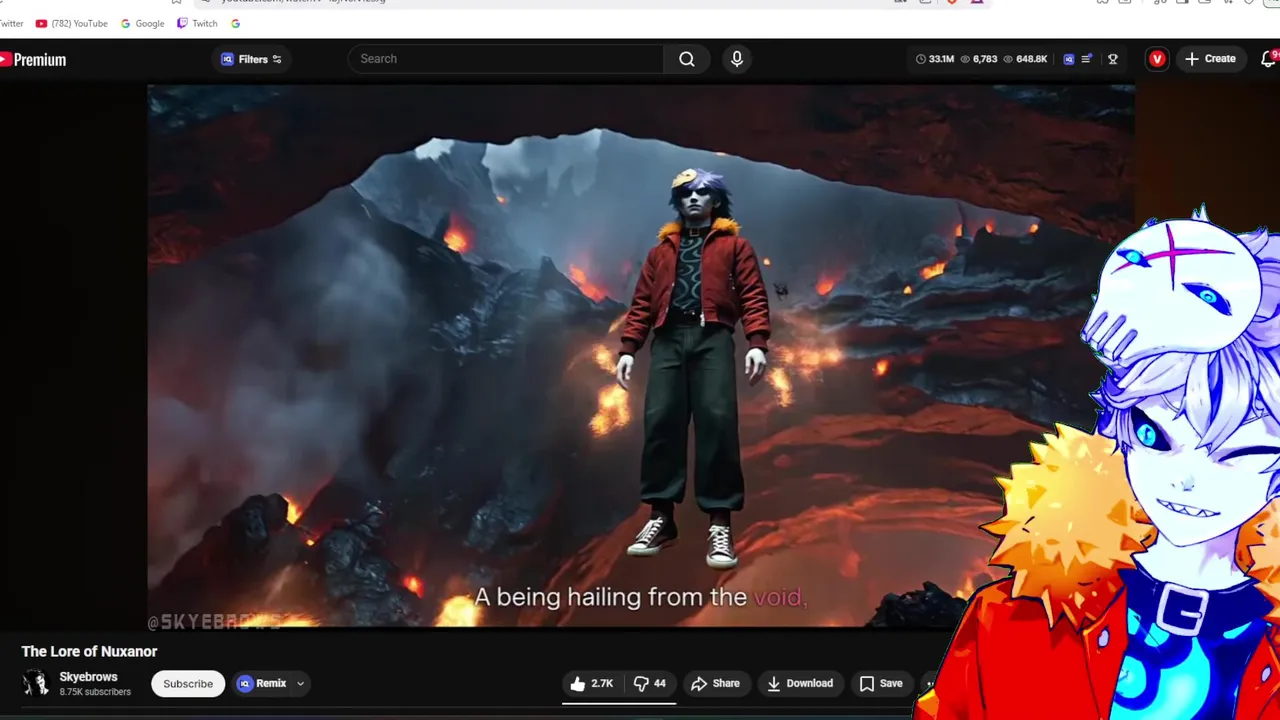Click the magnifier search button

pyautogui.click(x=687, y=59)
